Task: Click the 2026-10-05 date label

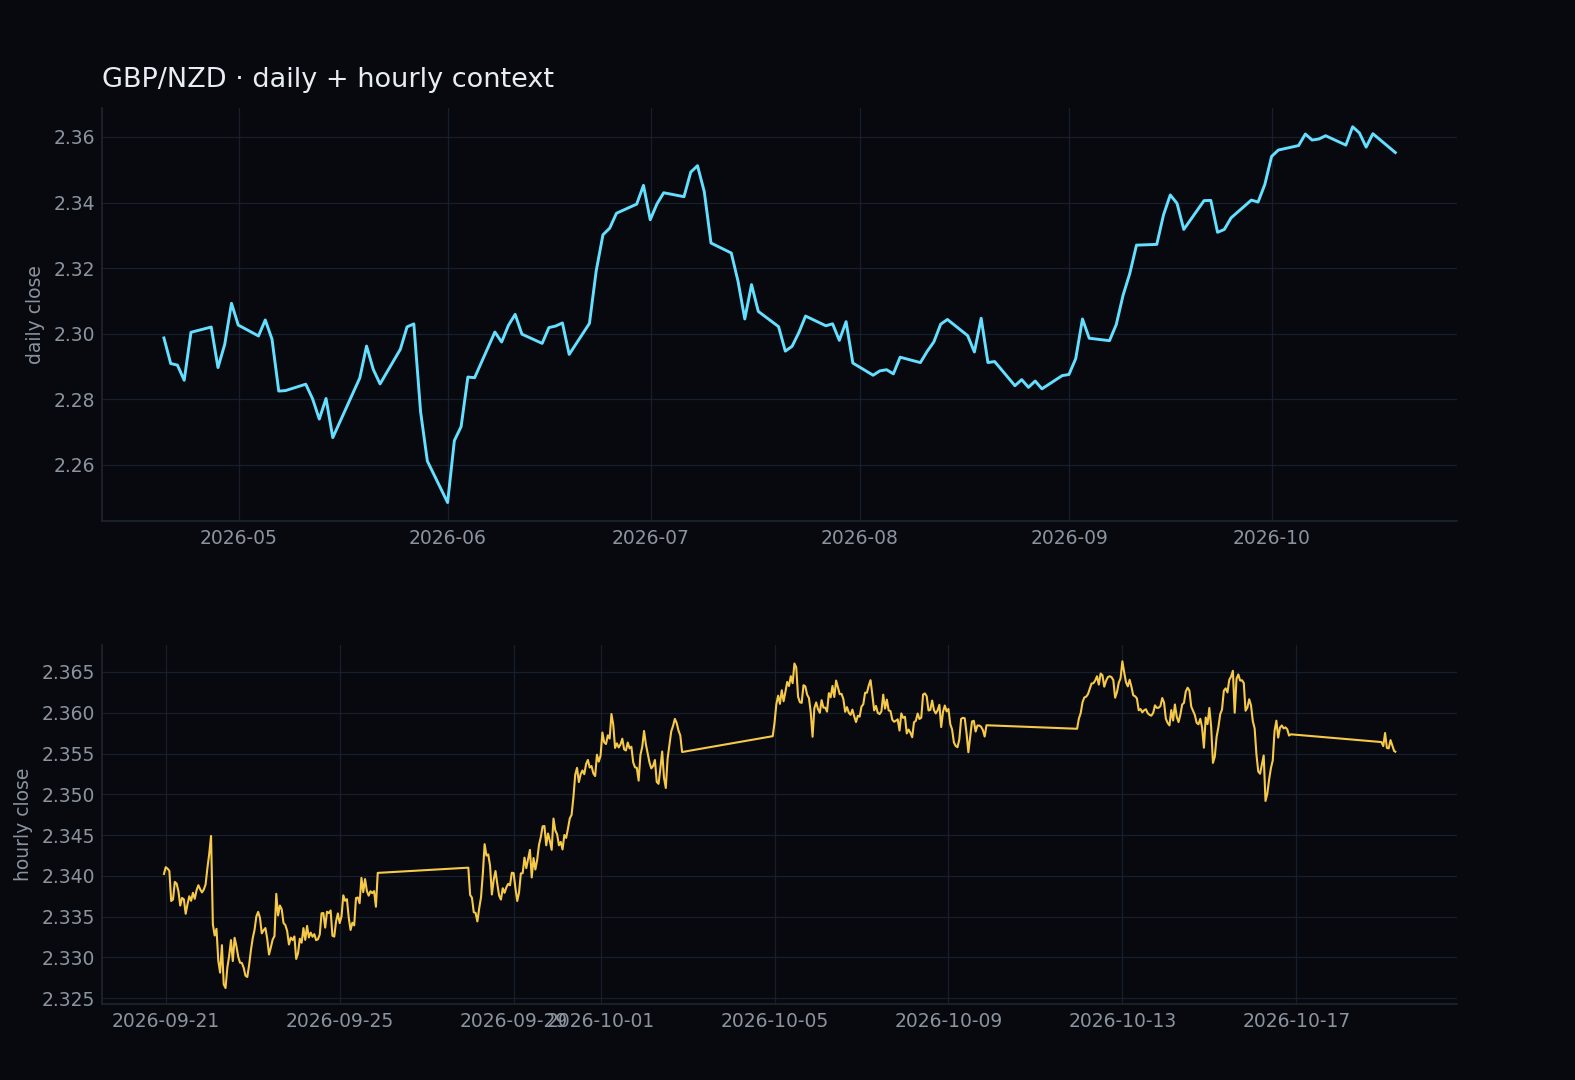Action: pos(774,1021)
